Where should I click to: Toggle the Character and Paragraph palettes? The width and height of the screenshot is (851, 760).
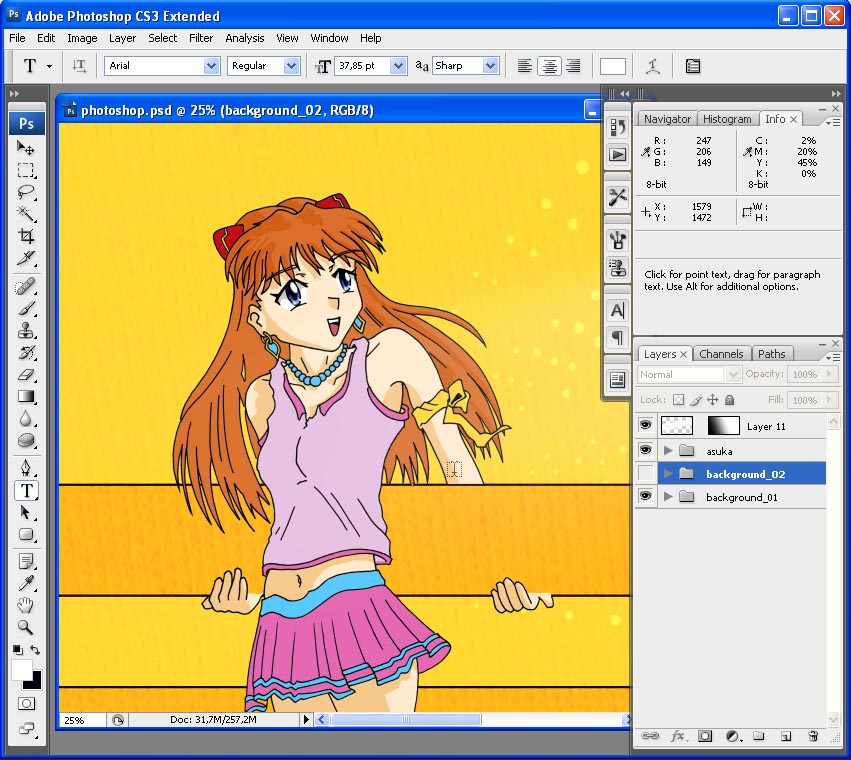[x=693, y=66]
